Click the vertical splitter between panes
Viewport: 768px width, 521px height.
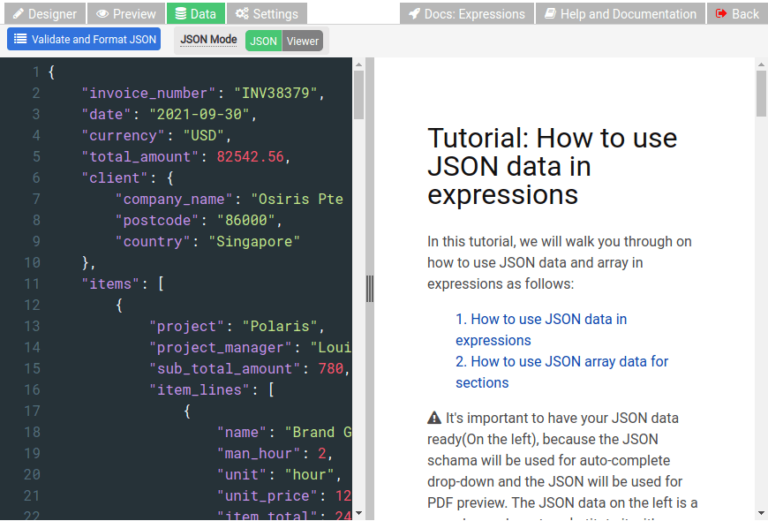click(369, 288)
